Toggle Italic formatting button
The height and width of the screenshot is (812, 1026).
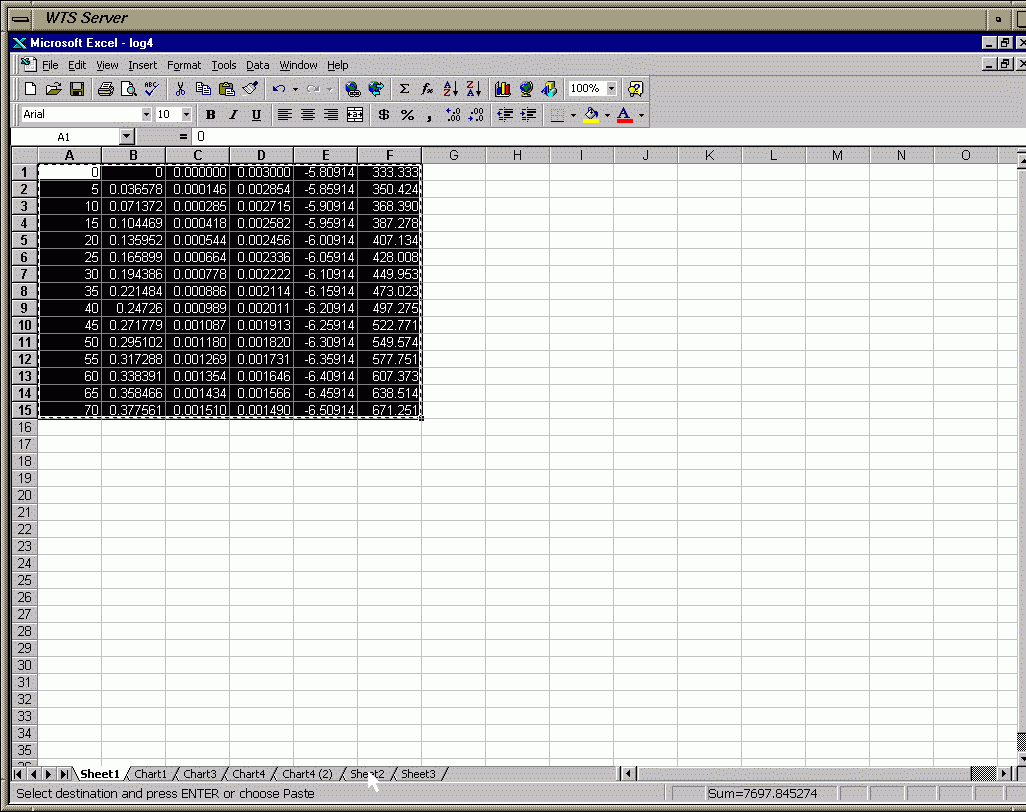(x=233, y=115)
